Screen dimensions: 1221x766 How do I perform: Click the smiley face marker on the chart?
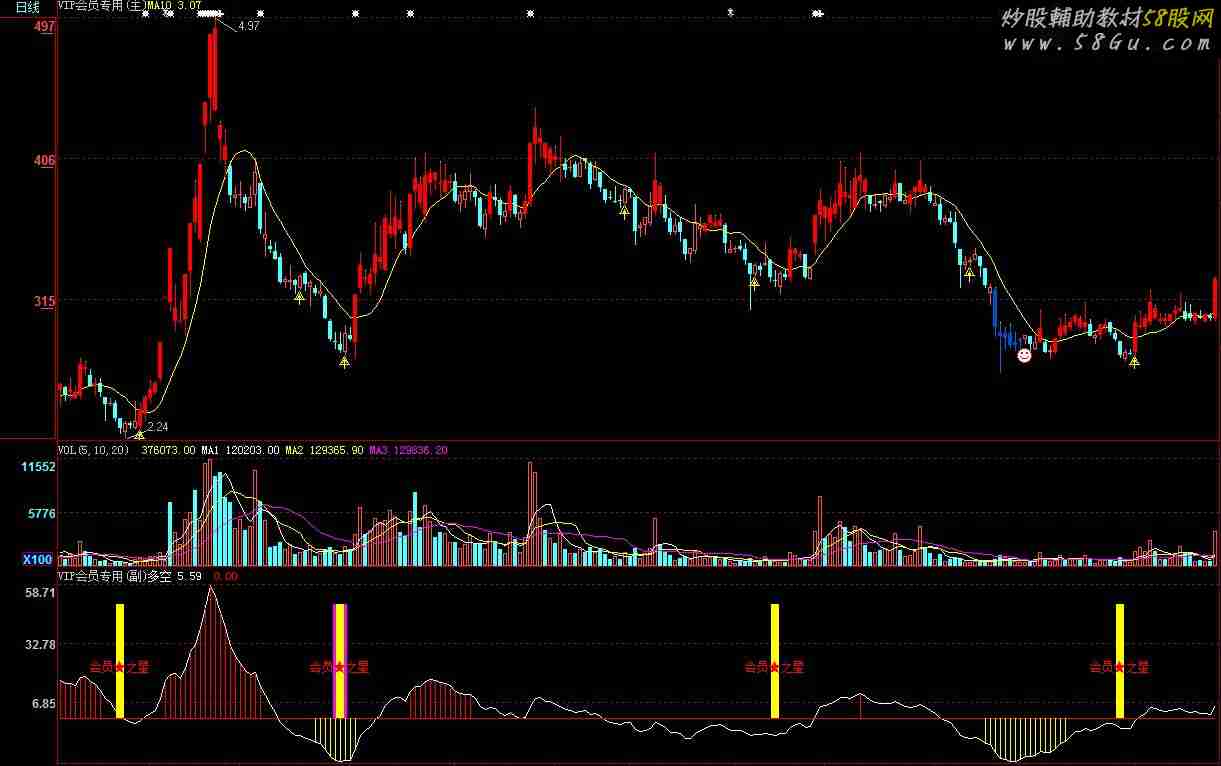point(1024,355)
